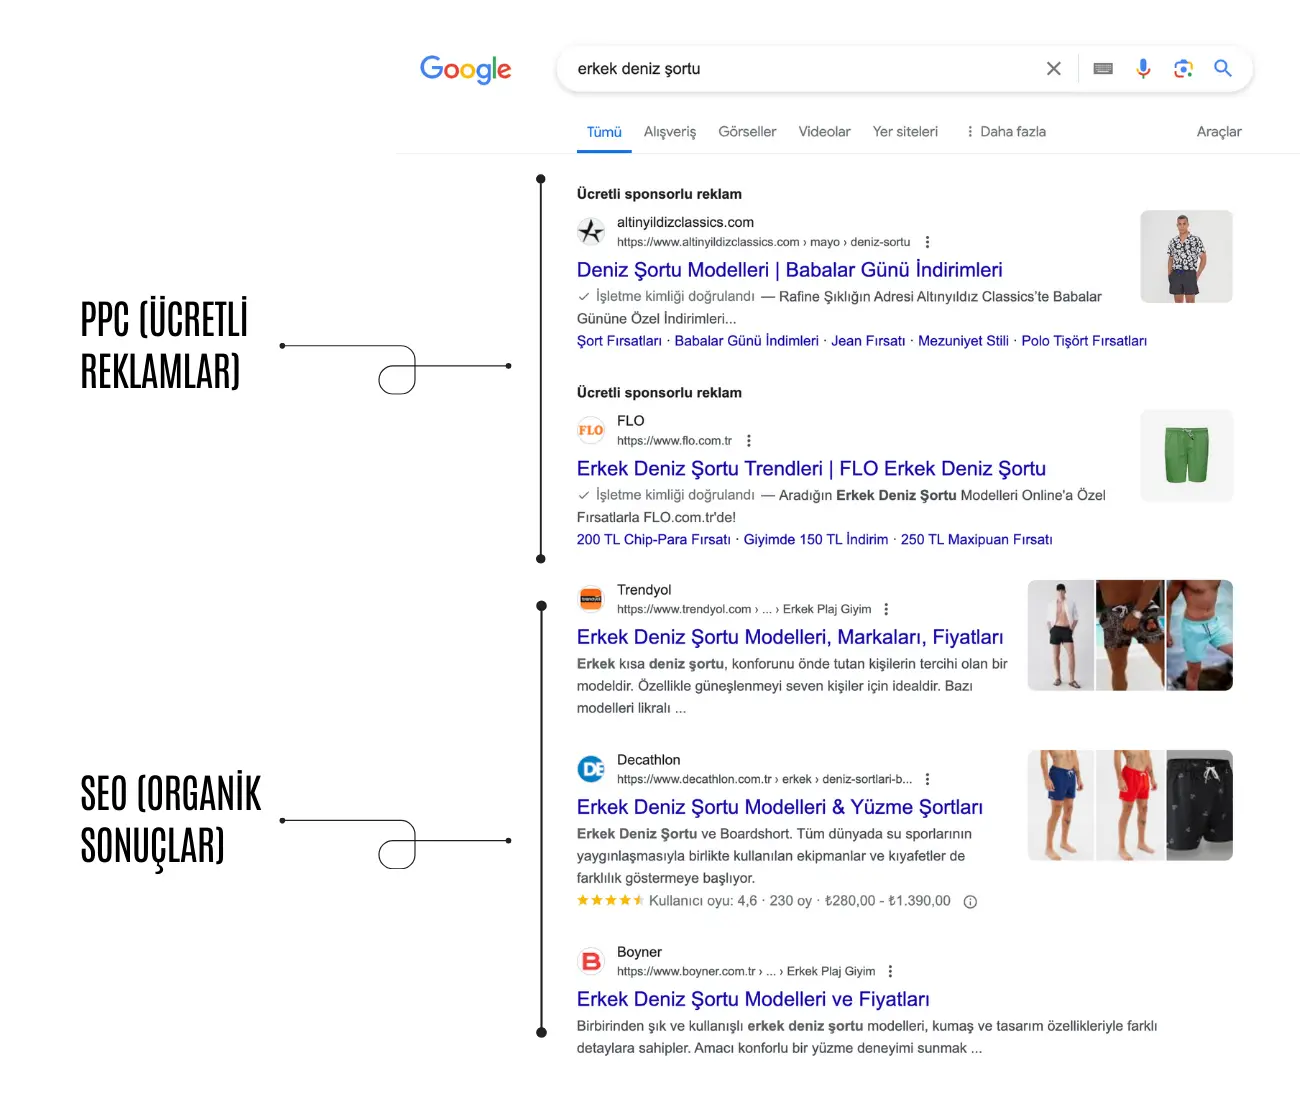Open the Babalar Günü İndimleri sitelink
The width and height of the screenshot is (1300, 1100).
[746, 341]
